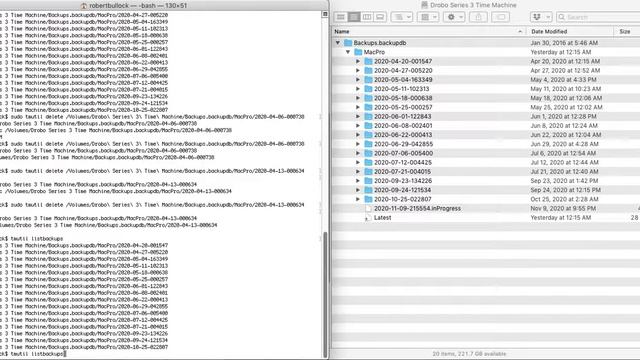Select the Latest alias name
This screenshot has width=640, height=360.
(382, 218)
